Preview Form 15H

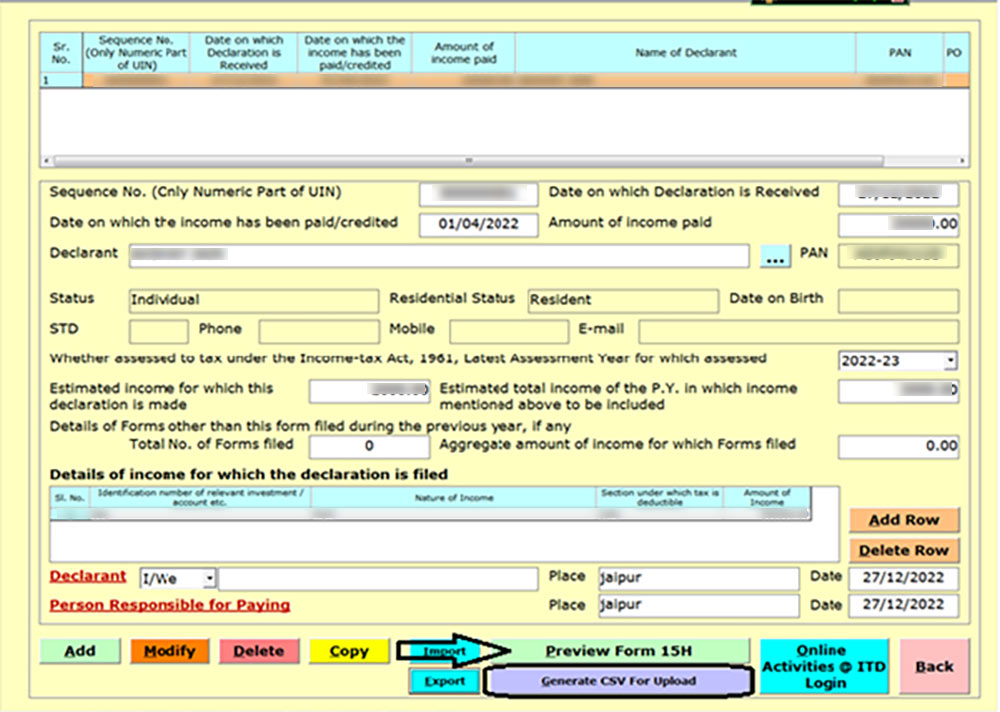(x=620, y=650)
